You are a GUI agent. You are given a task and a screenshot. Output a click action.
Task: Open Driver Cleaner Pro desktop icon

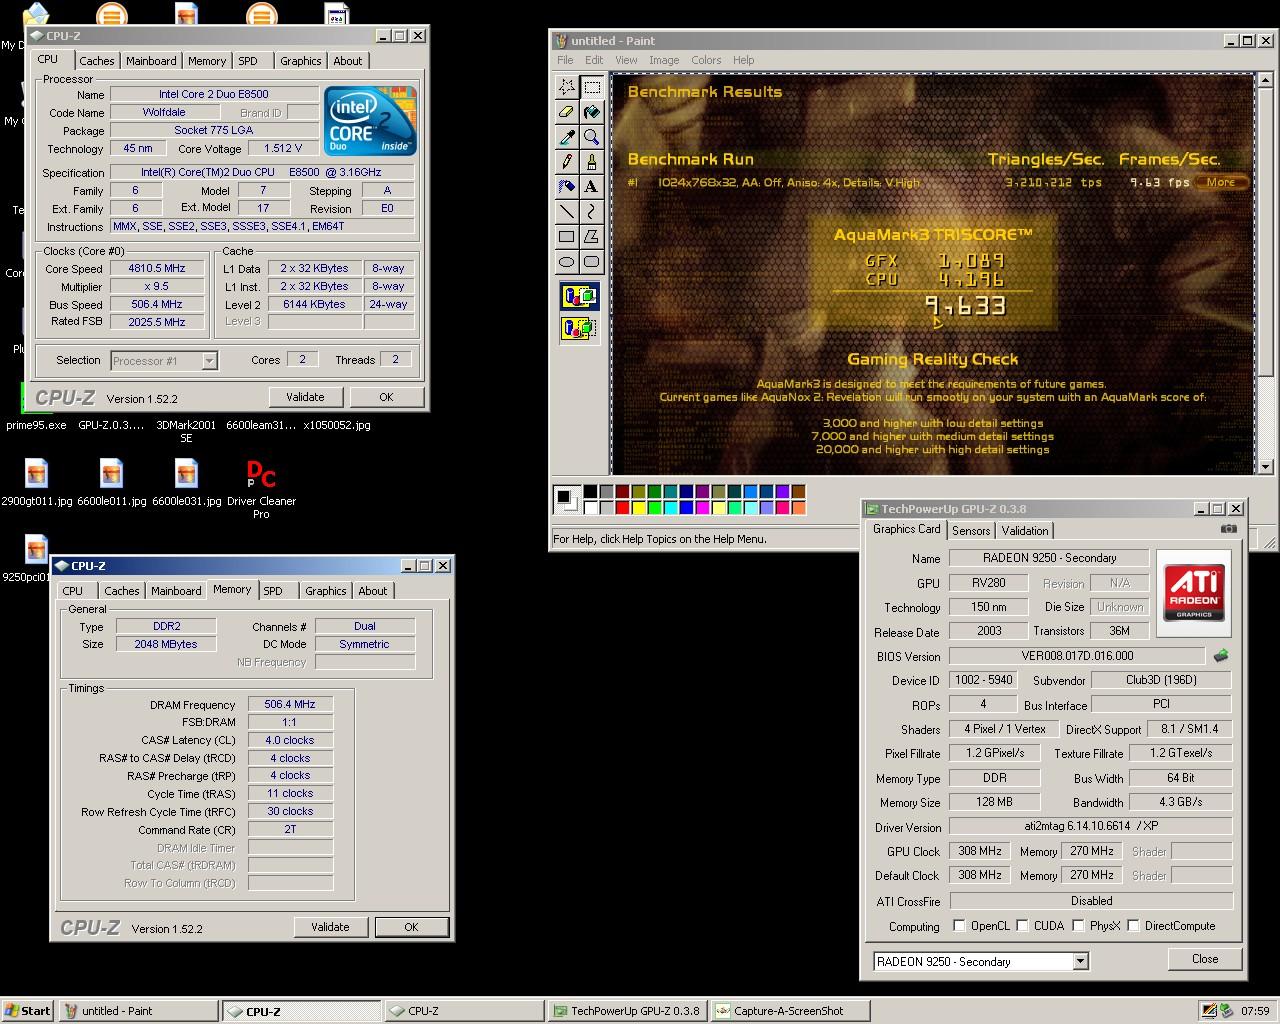click(261, 488)
